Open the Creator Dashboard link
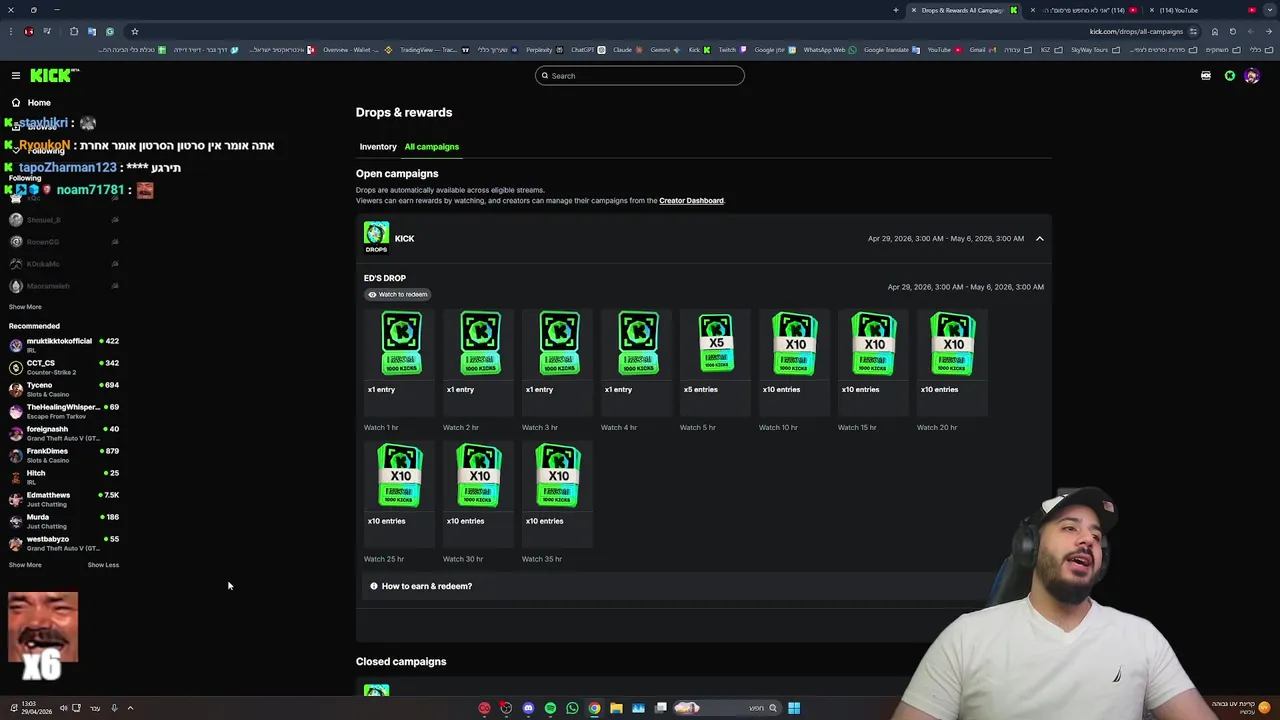1280x720 pixels. 691,201
